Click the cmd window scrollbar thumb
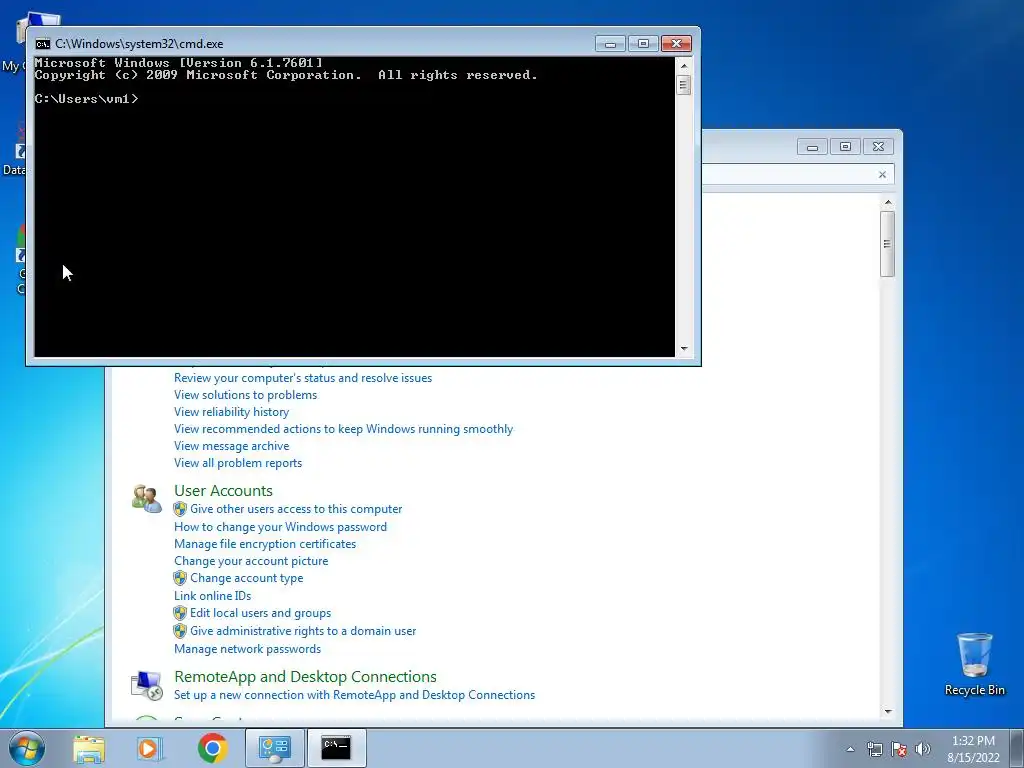The height and width of the screenshot is (768, 1024). [684, 85]
